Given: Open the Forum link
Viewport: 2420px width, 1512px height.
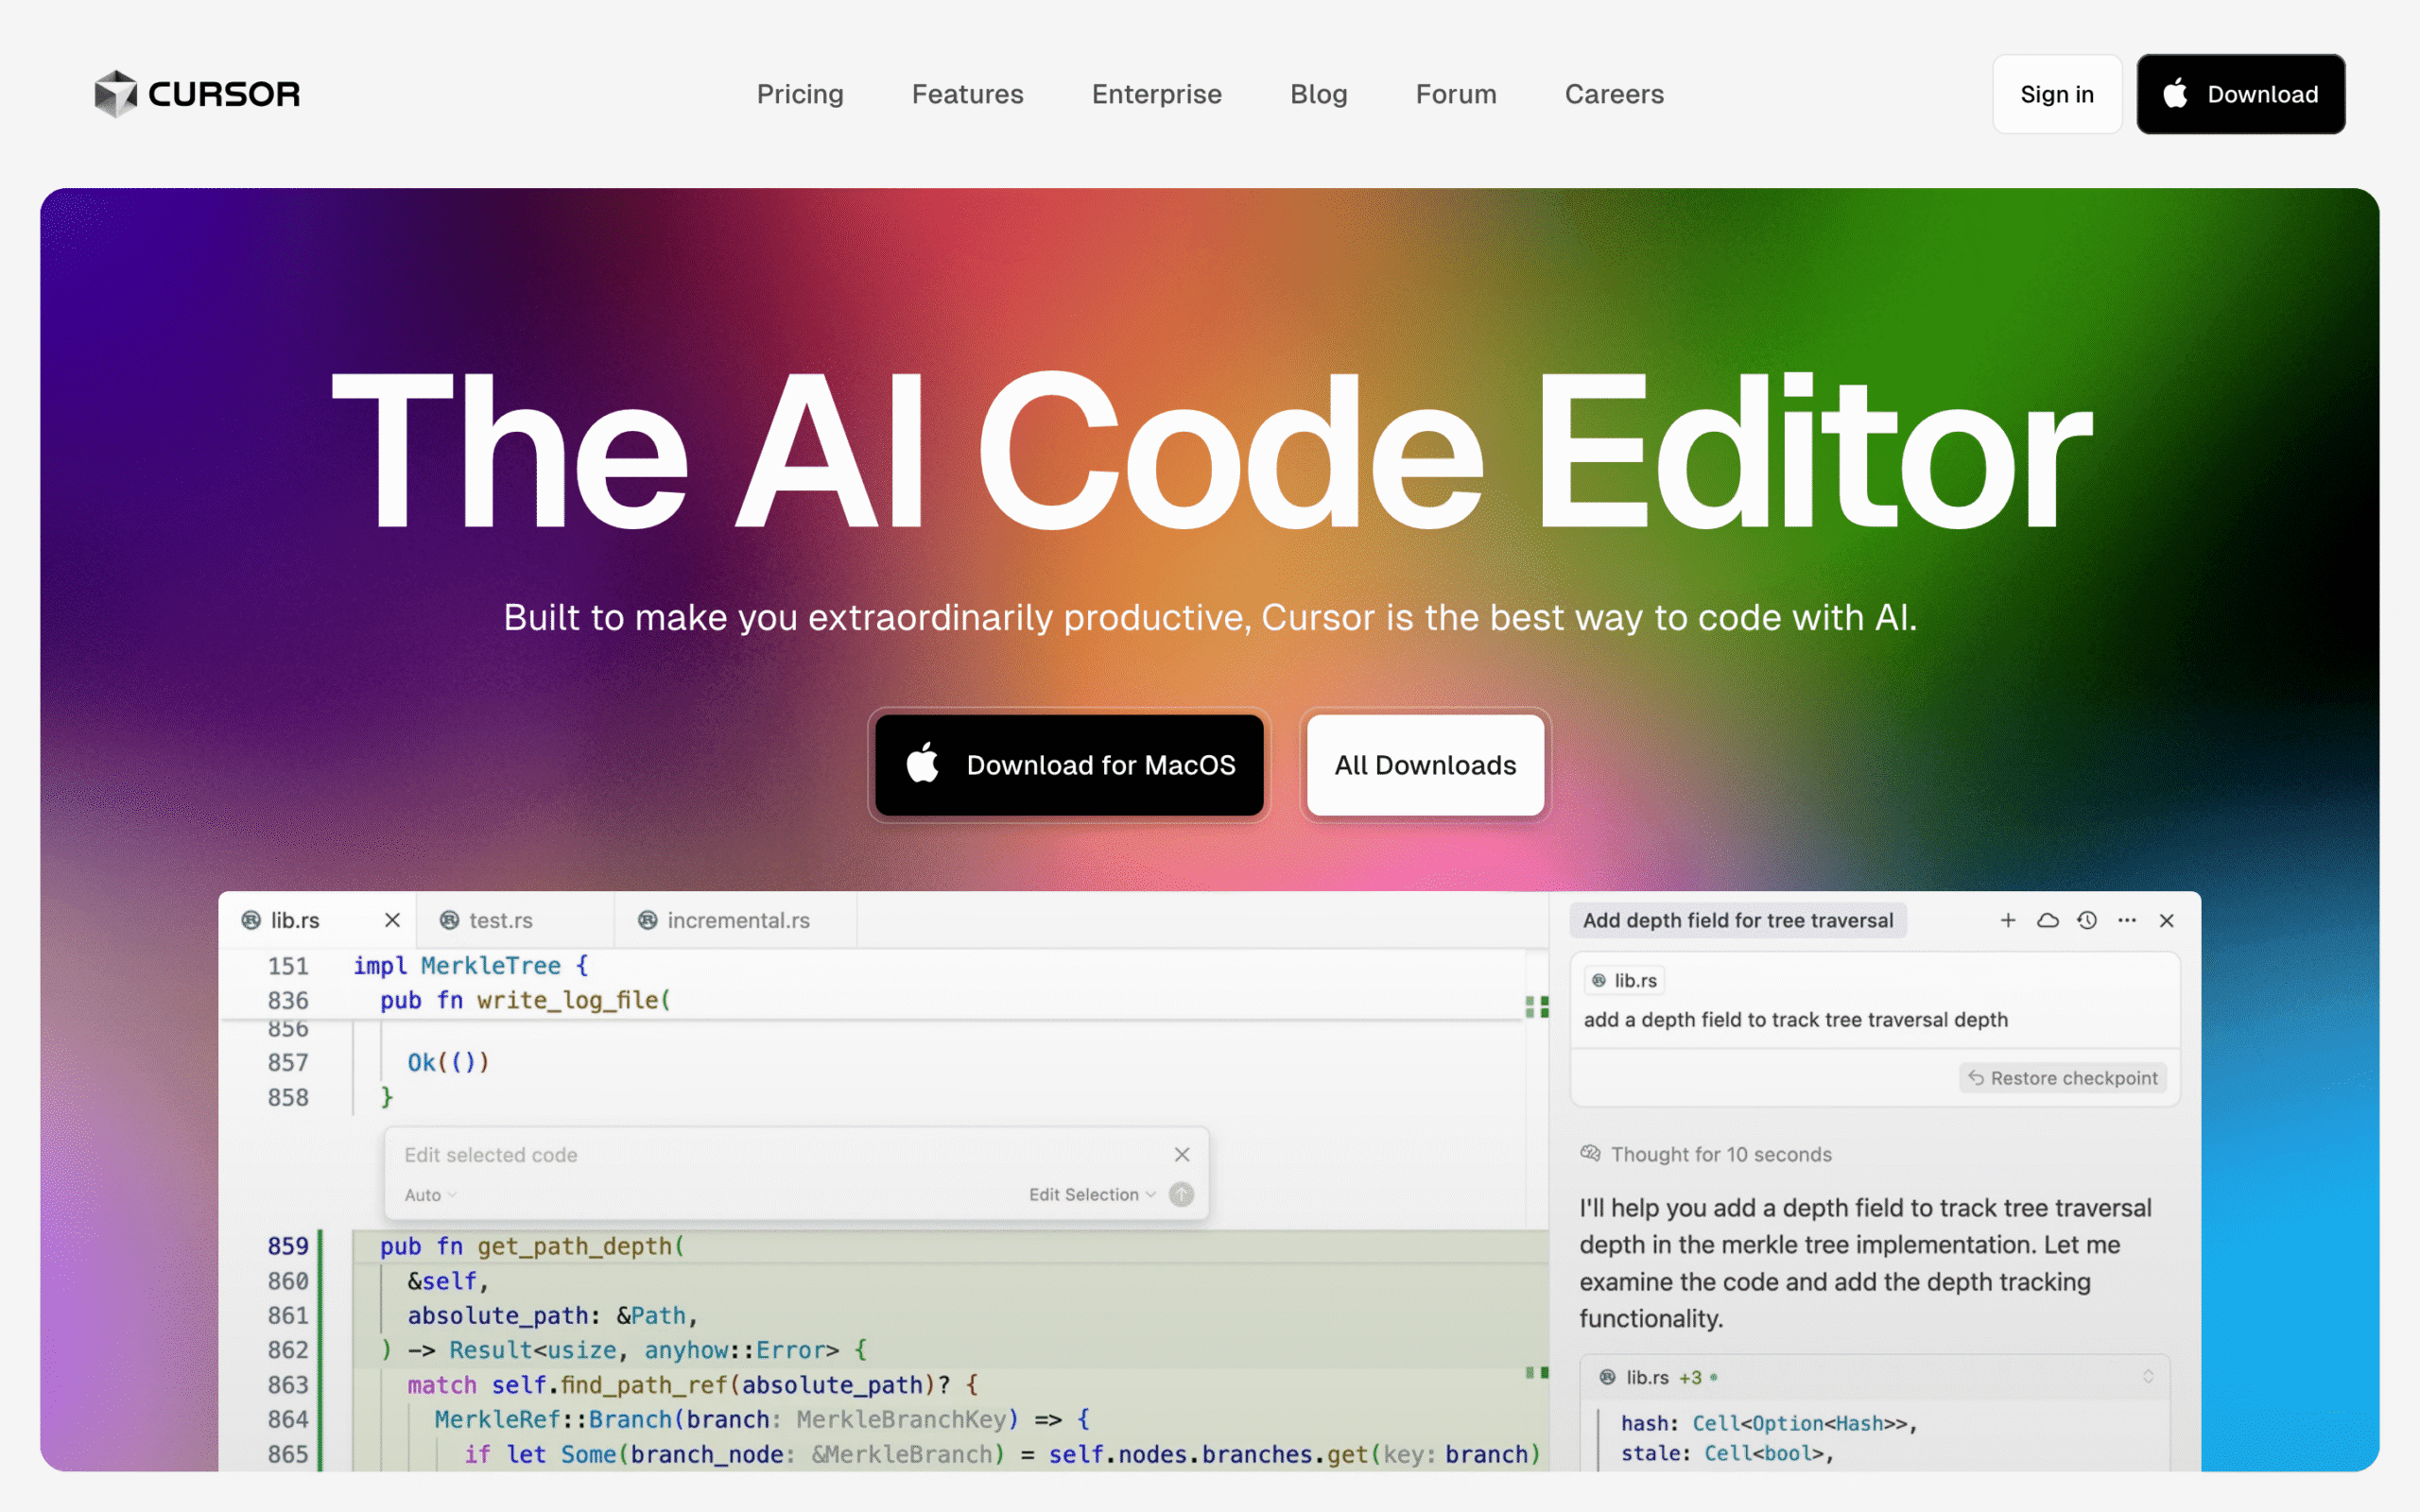Looking at the screenshot, I should [x=1455, y=94].
